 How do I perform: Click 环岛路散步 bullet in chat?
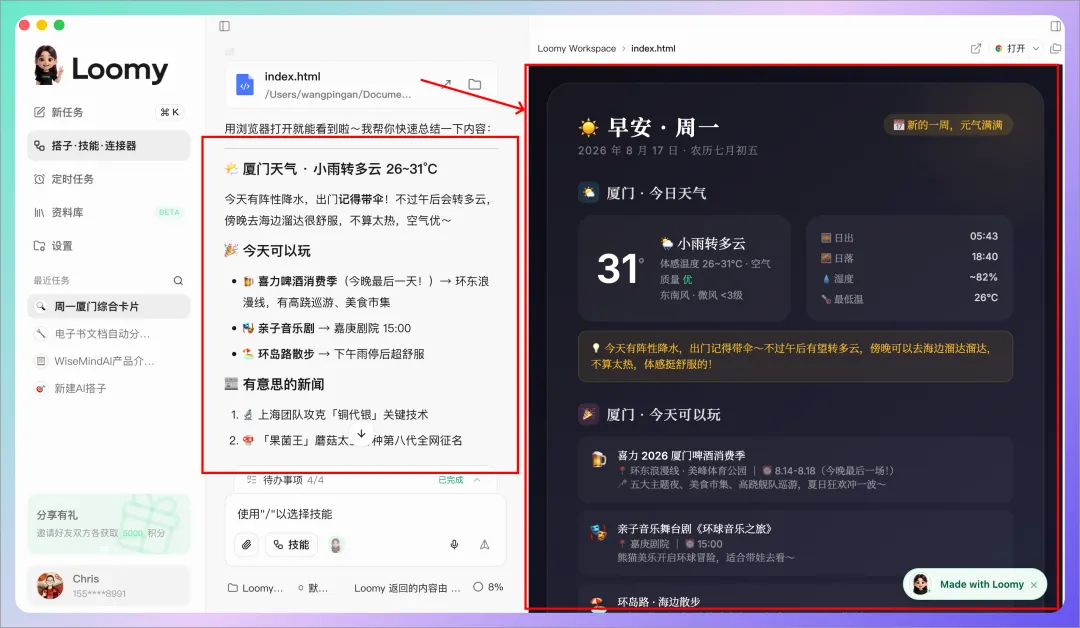[333, 354]
